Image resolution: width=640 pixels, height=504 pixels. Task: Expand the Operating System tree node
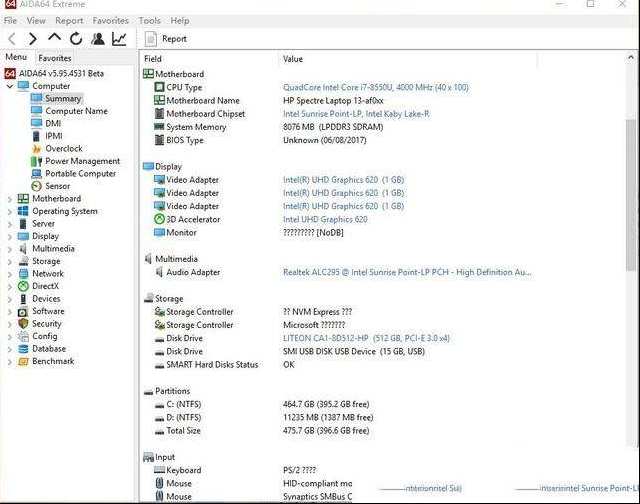click(10, 211)
